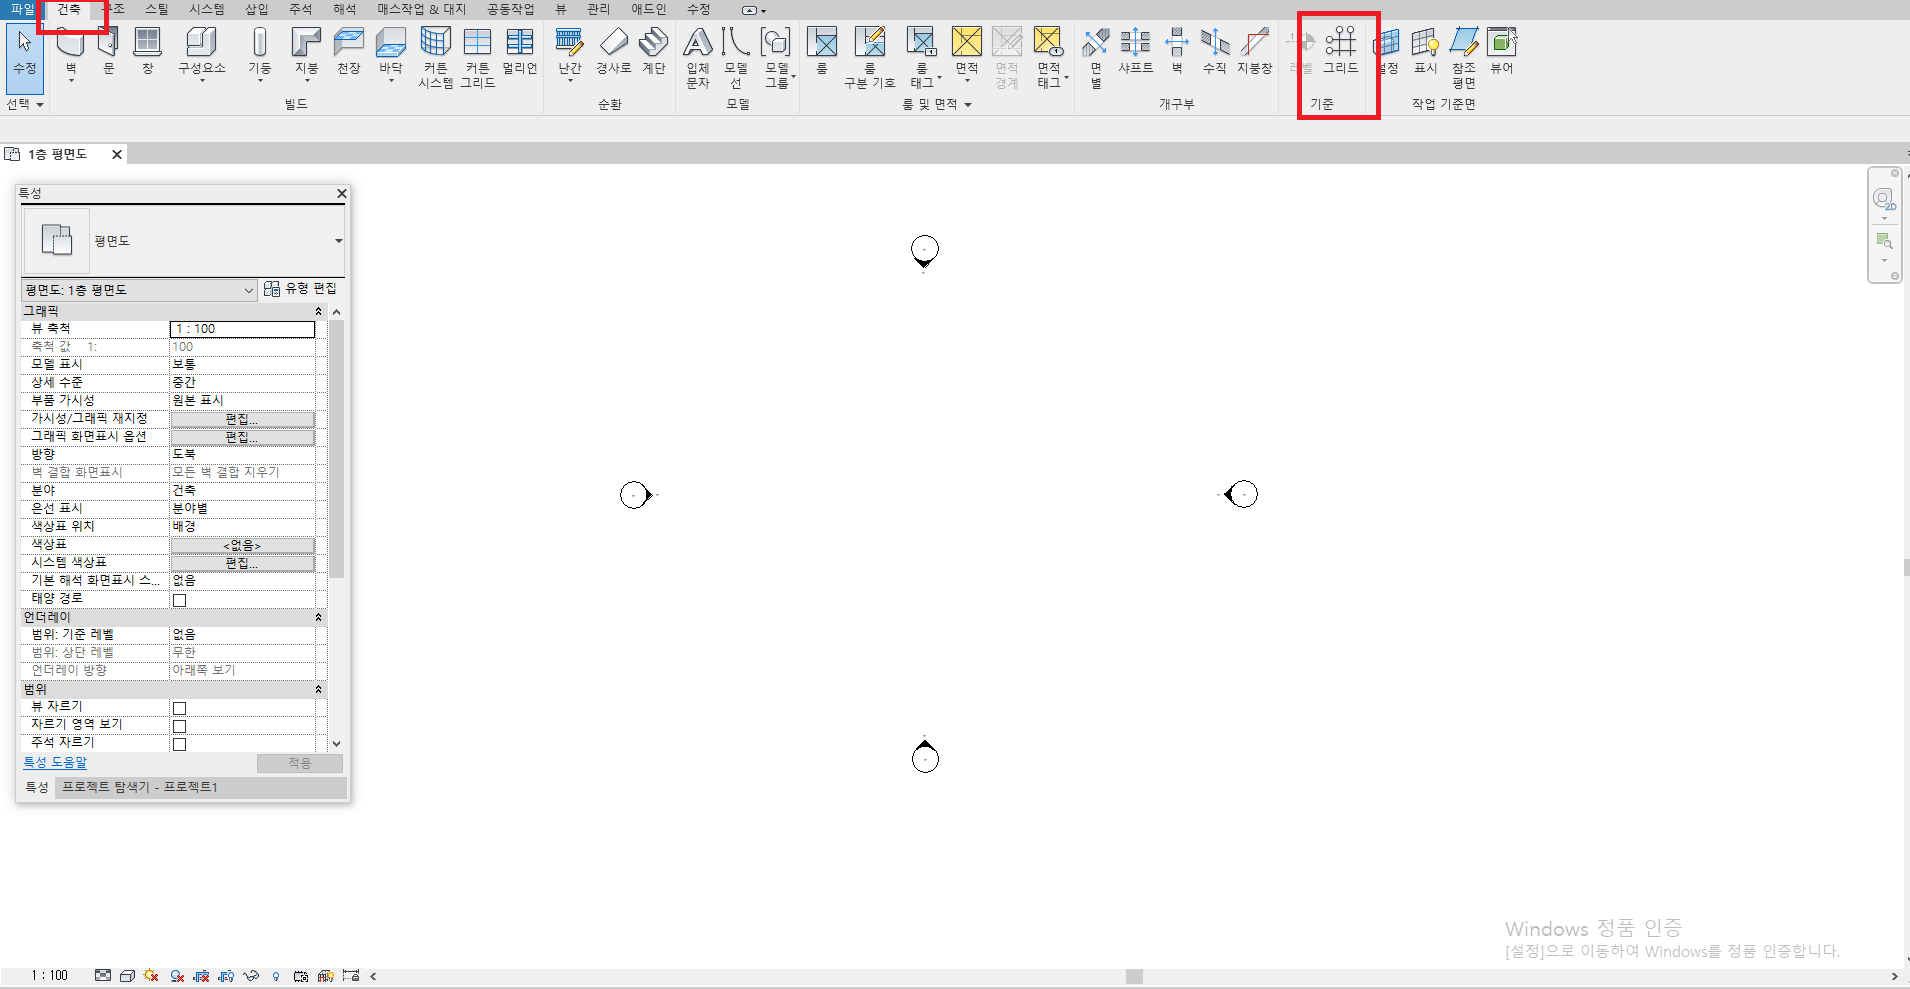Open the work plane 뷰어 (Viewer)
1910x989 pixels.
click(1502, 51)
